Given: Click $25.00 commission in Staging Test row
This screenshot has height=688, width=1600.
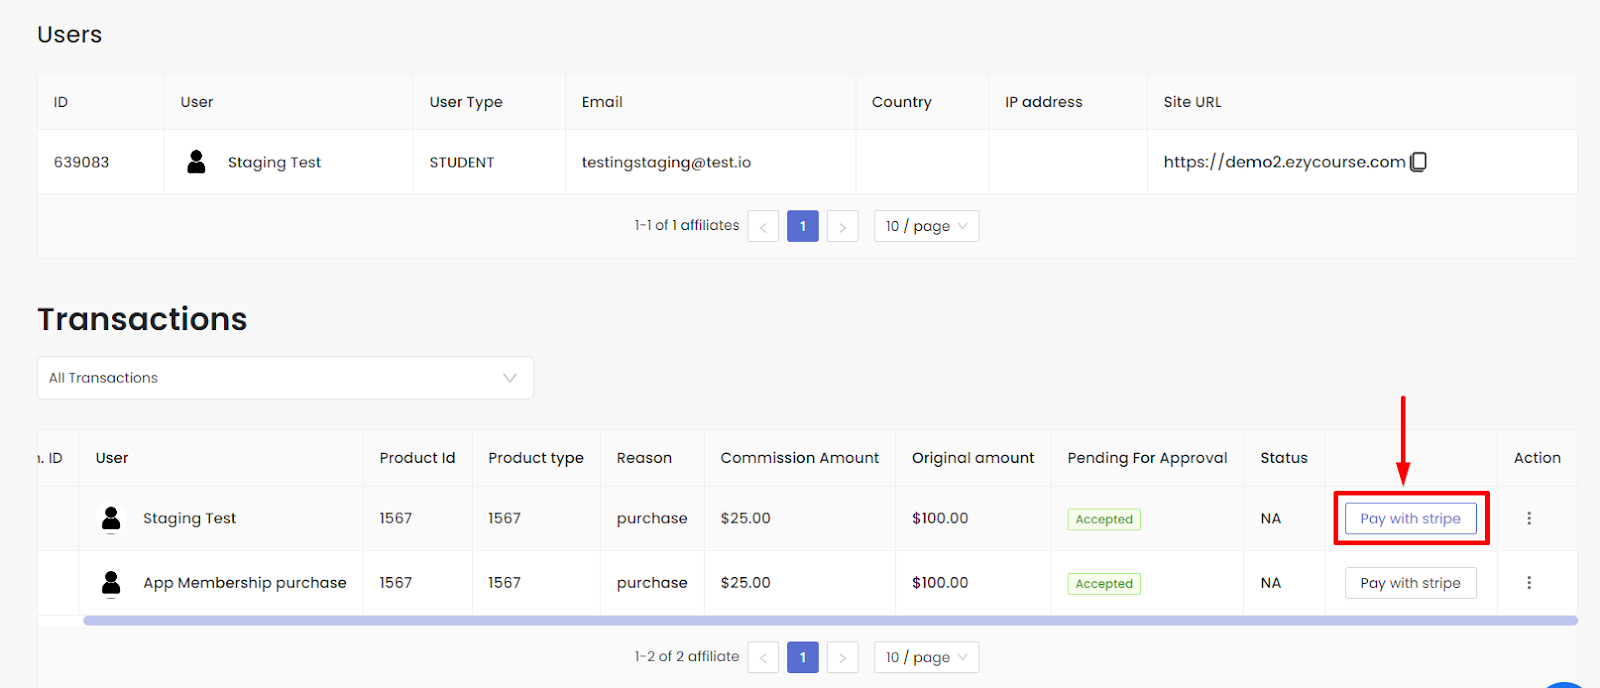Looking at the screenshot, I should pos(746,518).
